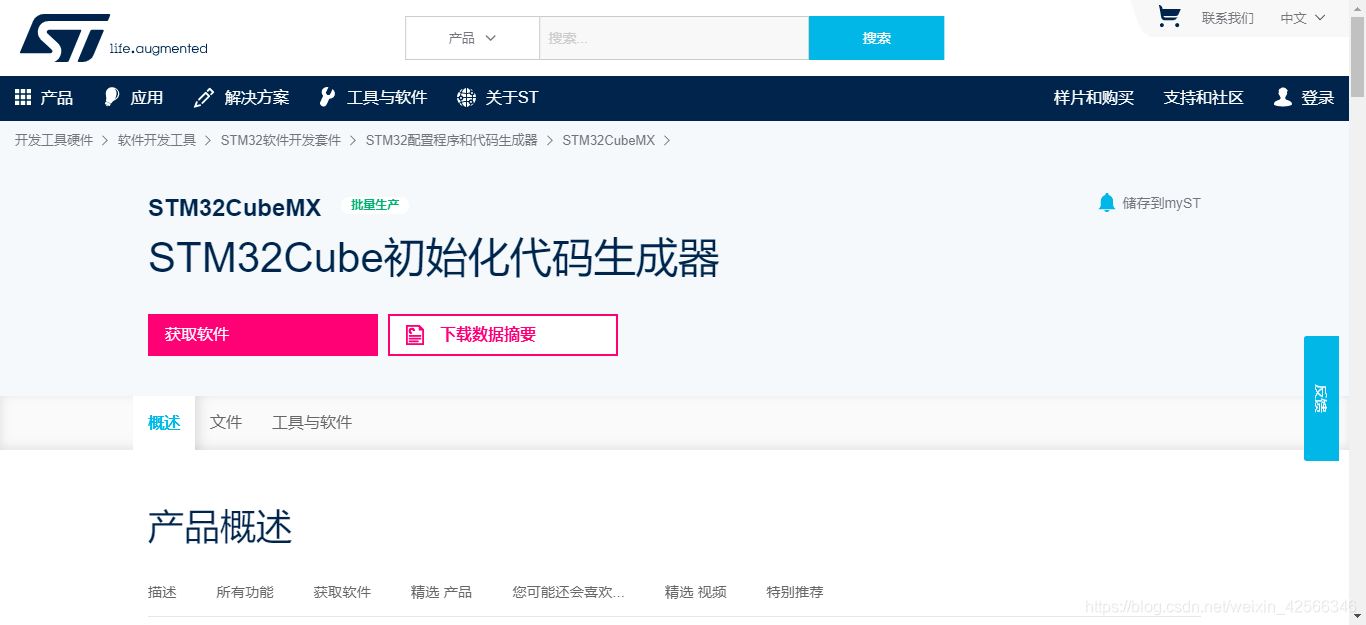Jump to 精选 视频 section anchor

tap(696, 592)
